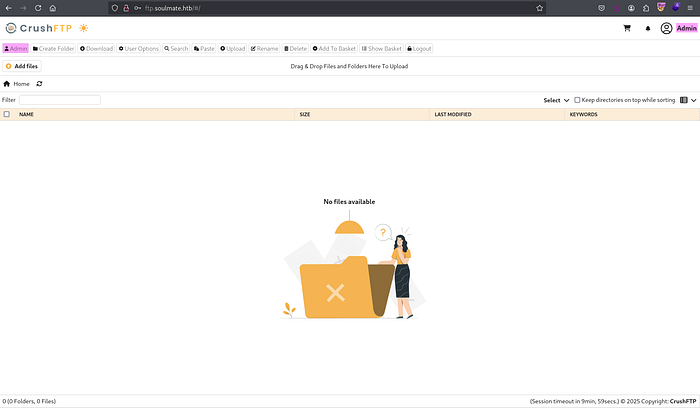
Task: Show browser downloads panel
Action: click(x=616, y=8)
